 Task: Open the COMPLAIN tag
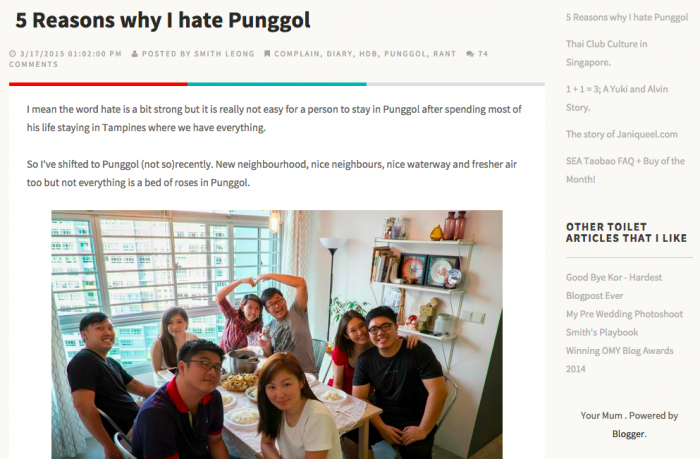coord(296,54)
